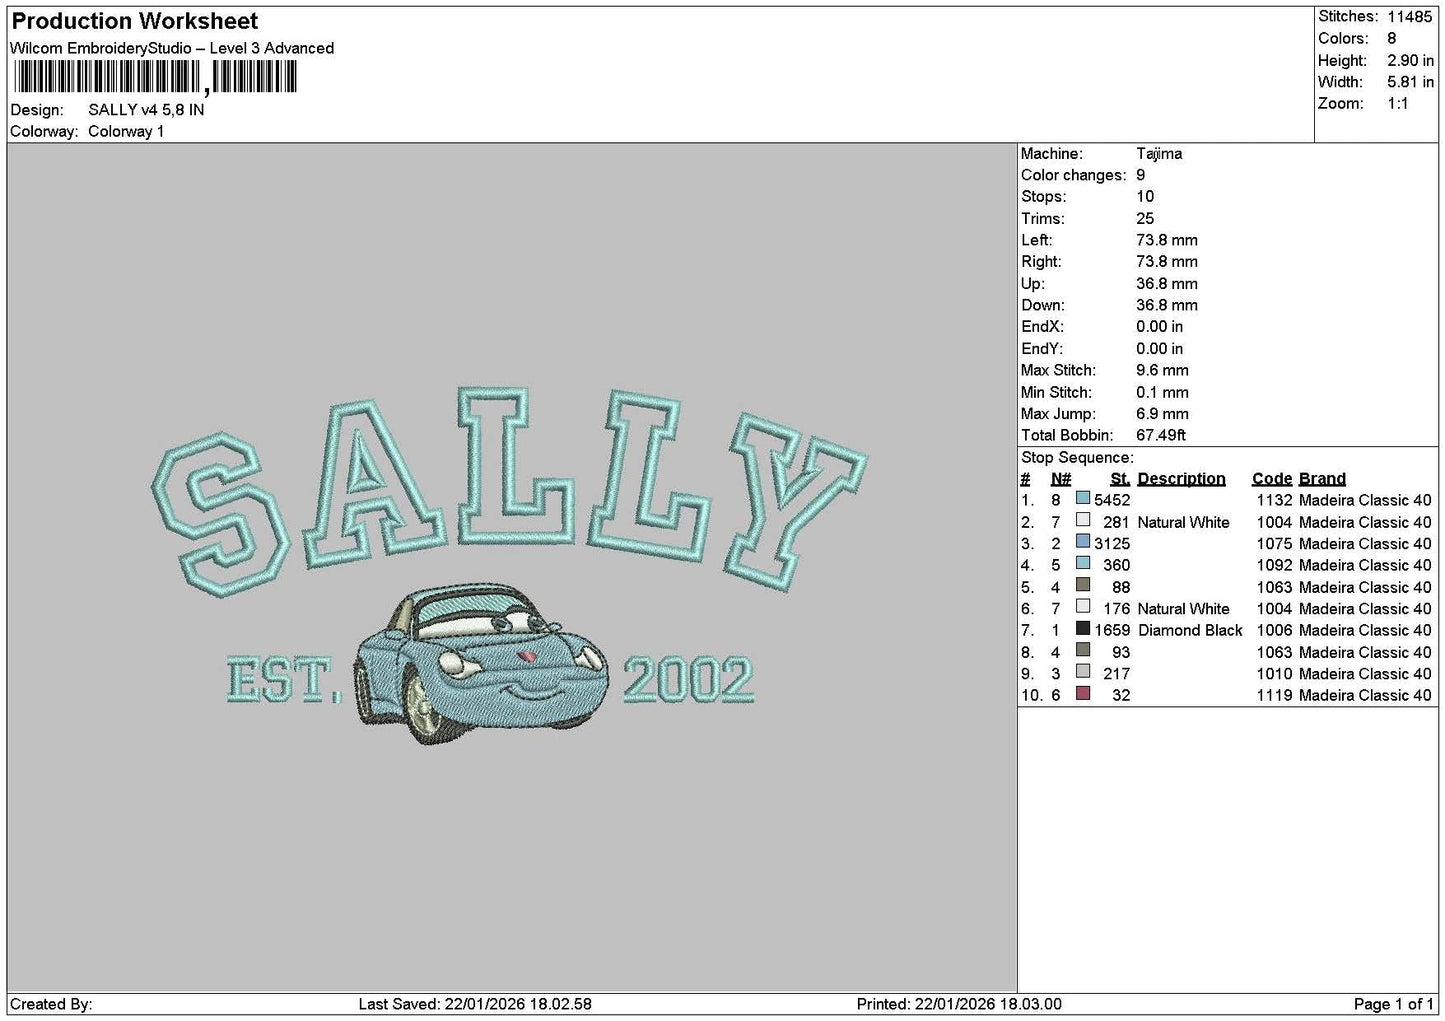1445x1021 pixels.
Task: Click the 'Created By:' footer label
Action: point(51,1004)
